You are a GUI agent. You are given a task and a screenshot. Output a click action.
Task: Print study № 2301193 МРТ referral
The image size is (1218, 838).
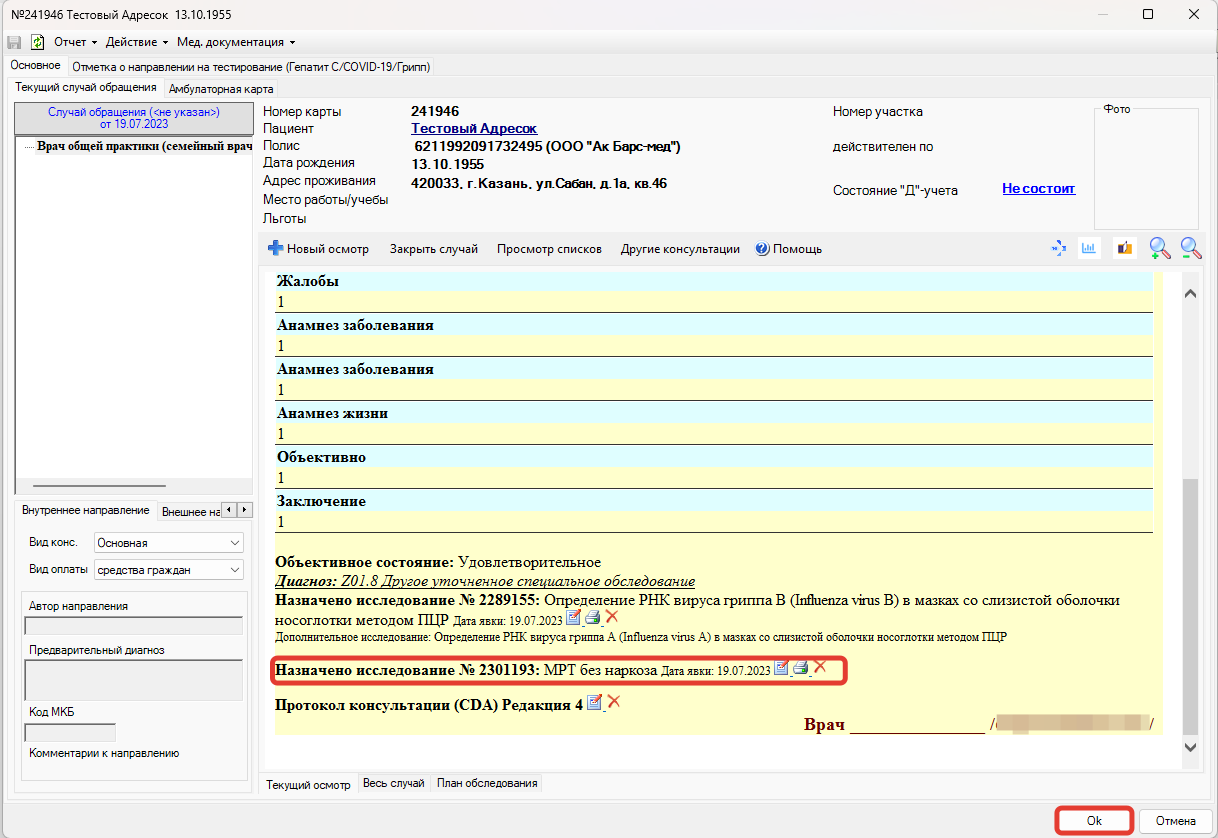click(801, 667)
